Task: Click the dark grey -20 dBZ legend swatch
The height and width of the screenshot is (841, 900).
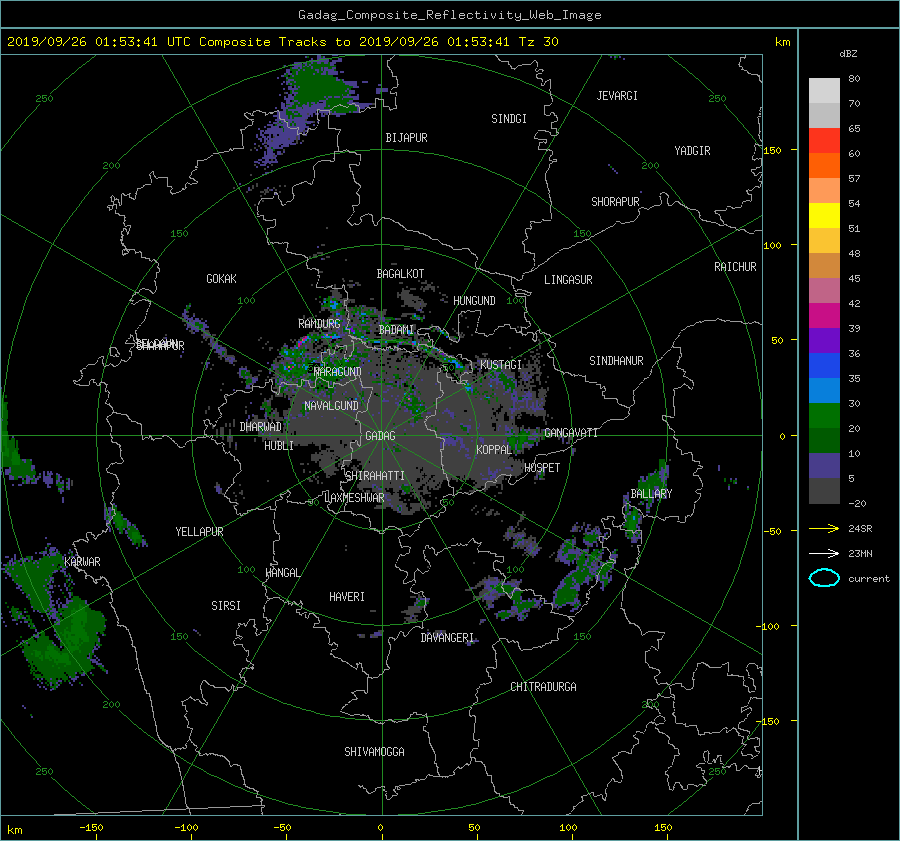Action: [824, 491]
